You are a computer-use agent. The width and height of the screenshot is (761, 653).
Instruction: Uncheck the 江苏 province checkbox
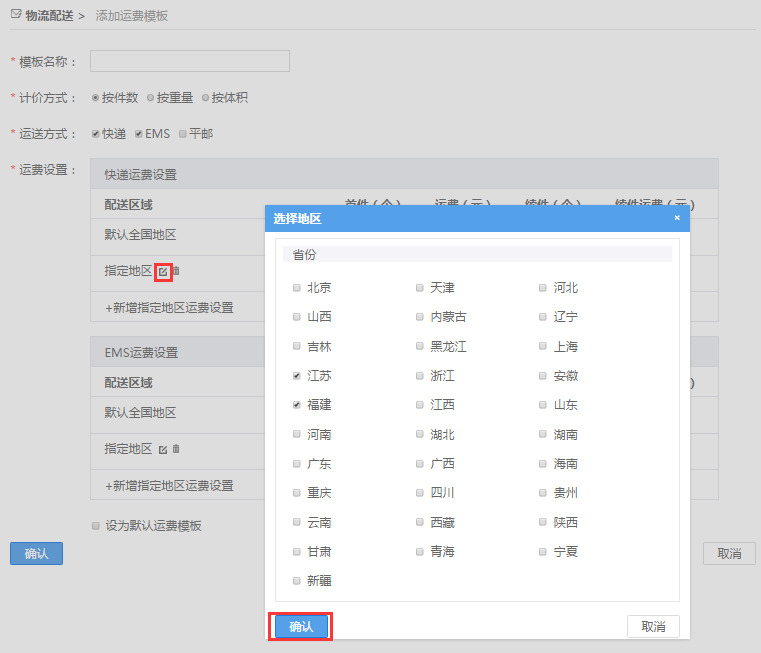pos(296,376)
